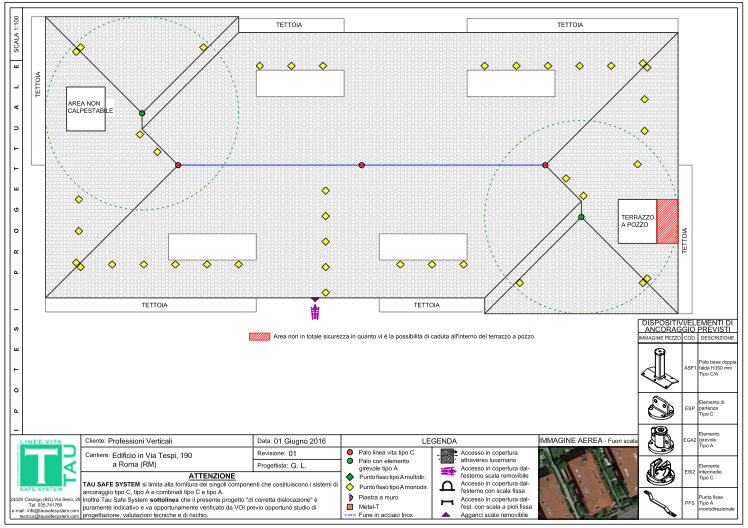Click the green swivel post near 'TERRAZZO A POZZO'
748x528 pixels.
click(x=581, y=217)
